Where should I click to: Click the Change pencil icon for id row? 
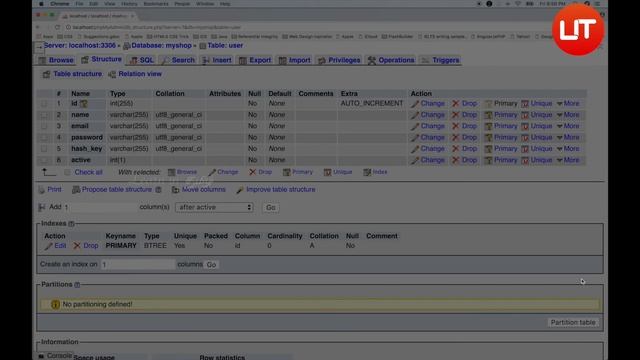point(415,104)
